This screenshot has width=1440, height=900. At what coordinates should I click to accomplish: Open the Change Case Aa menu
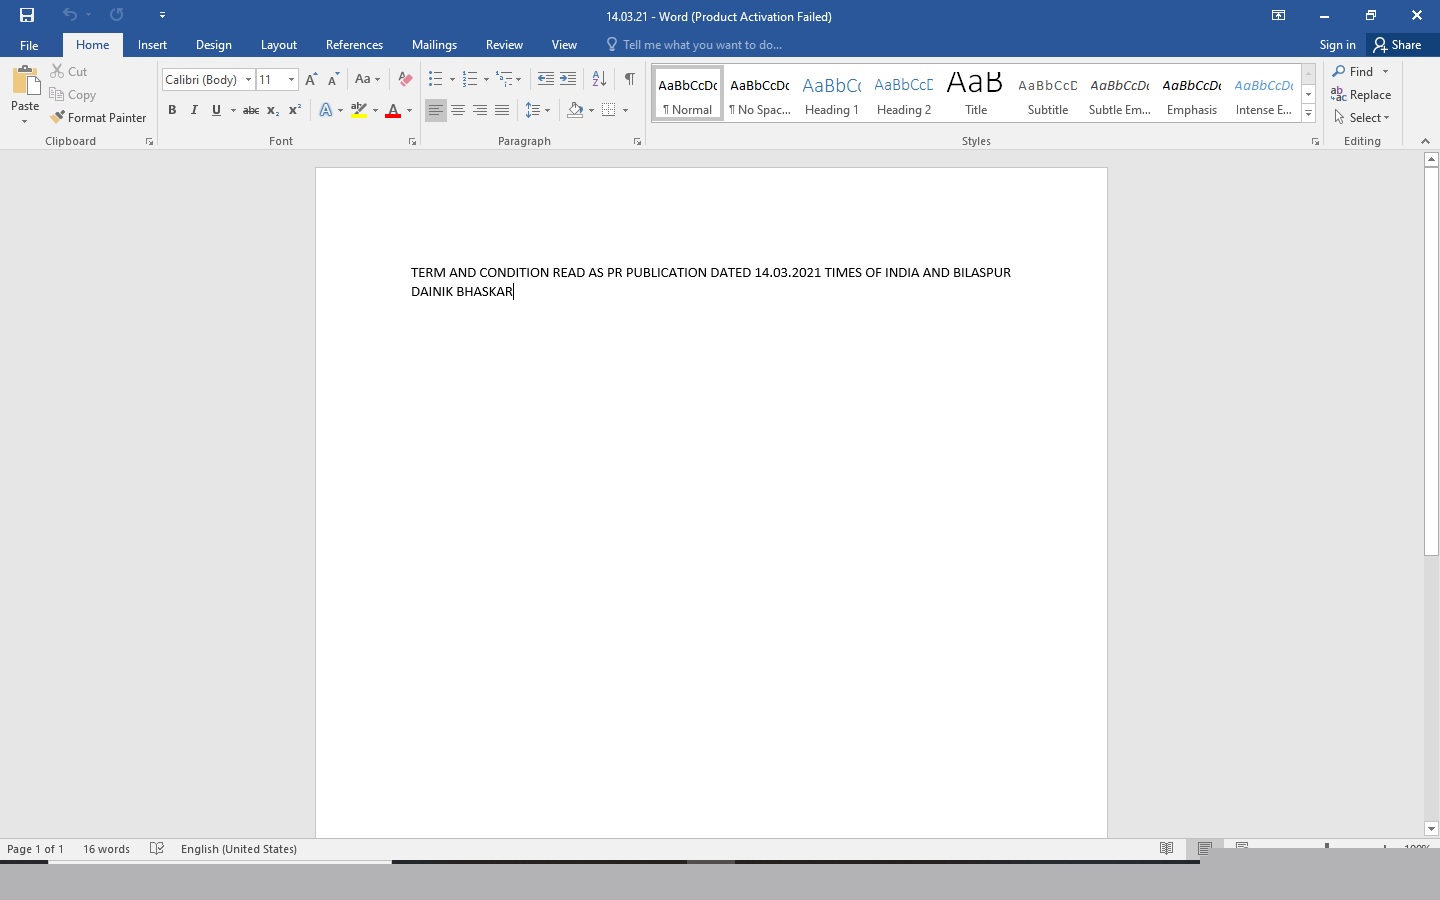367,79
